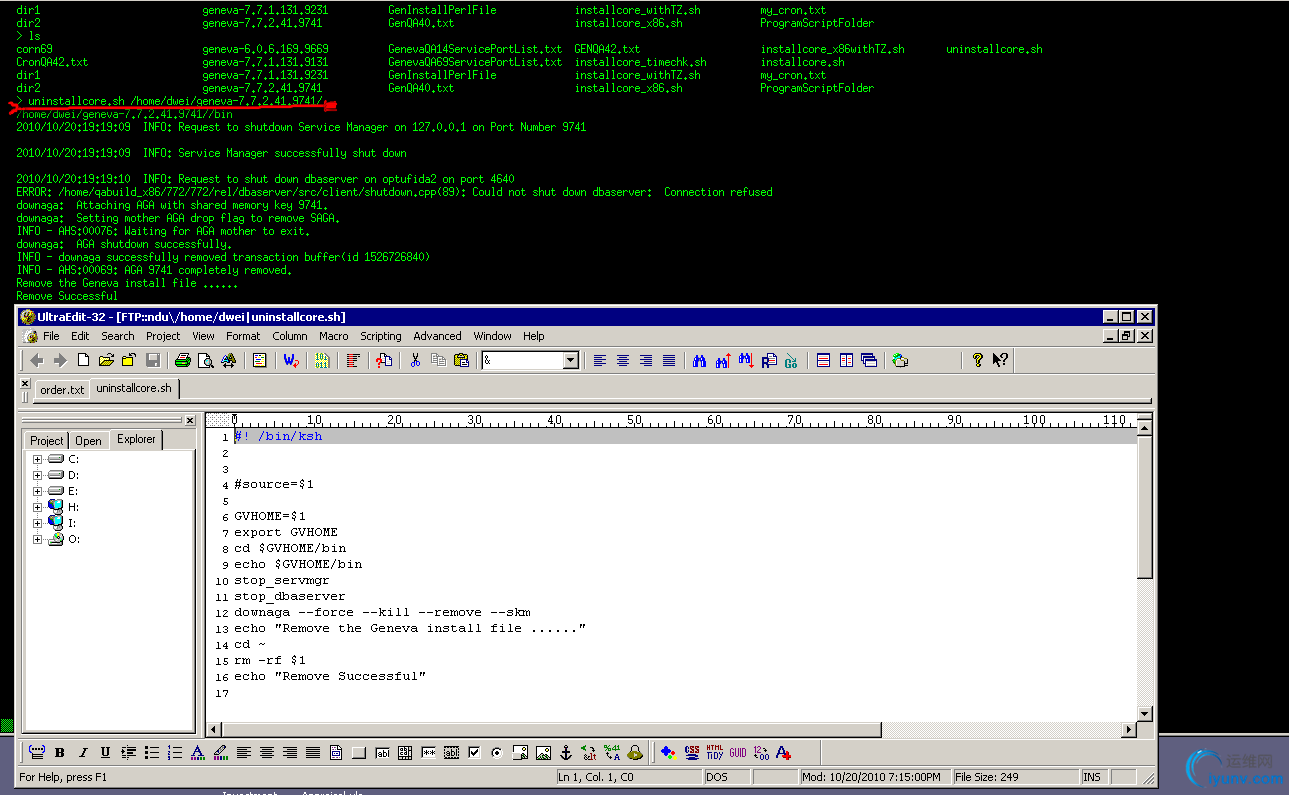Open the Scripting menu
The image size is (1289, 795).
point(380,336)
